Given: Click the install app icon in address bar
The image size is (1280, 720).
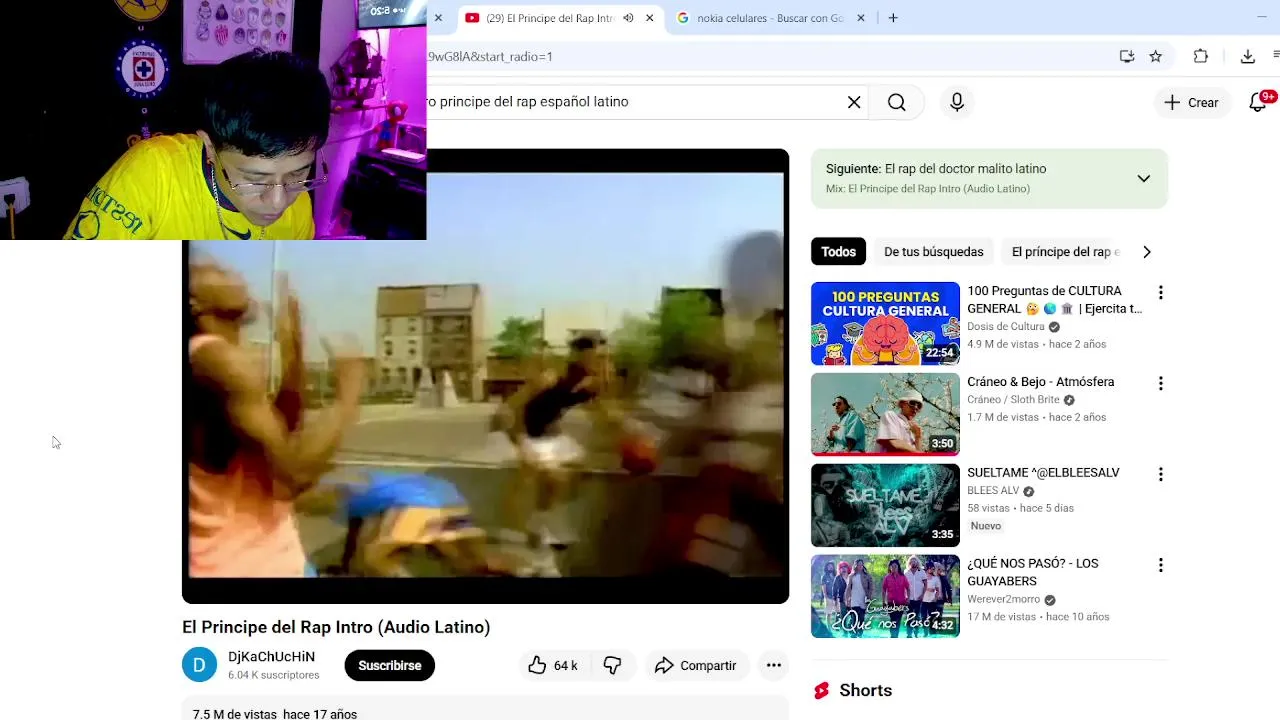Looking at the screenshot, I should pyautogui.click(x=1127, y=57).
